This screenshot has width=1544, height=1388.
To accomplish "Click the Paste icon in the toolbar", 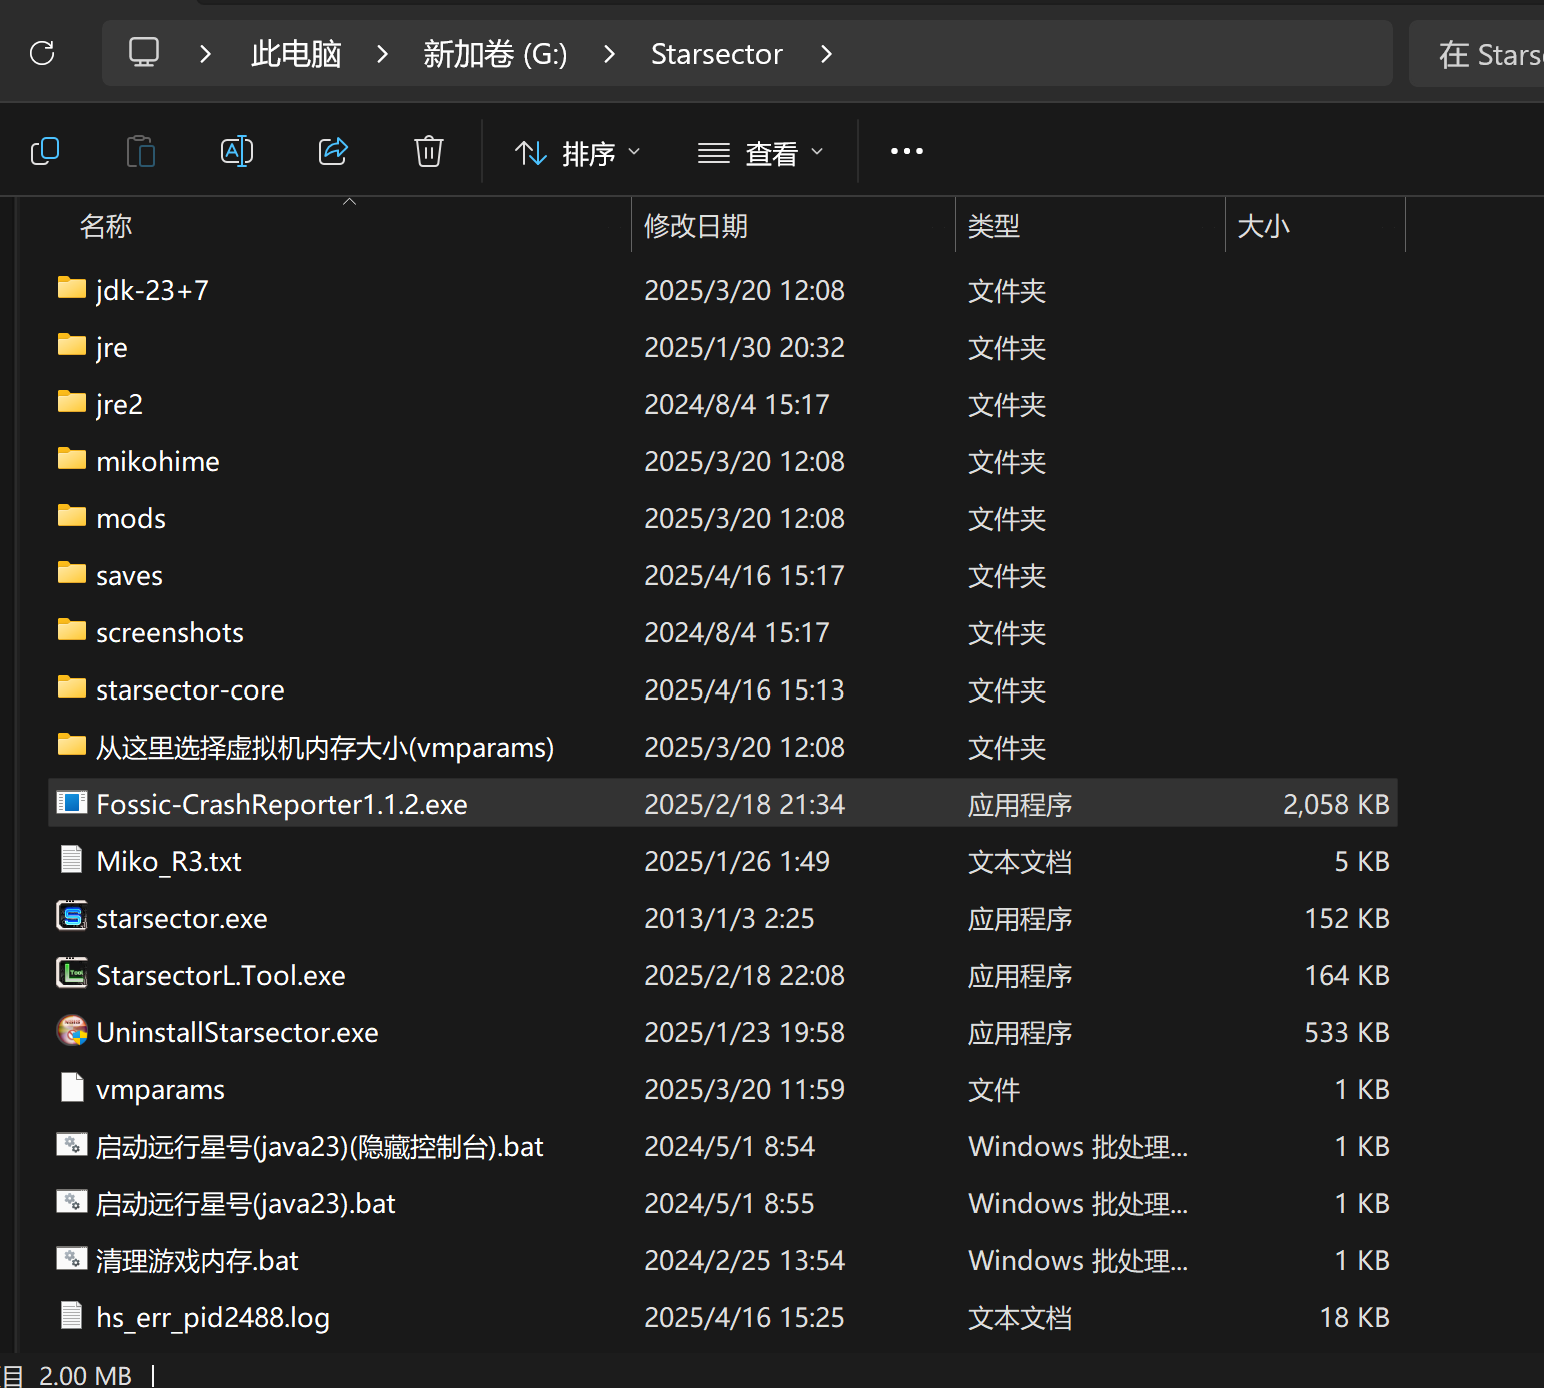I will coord(140,151).
